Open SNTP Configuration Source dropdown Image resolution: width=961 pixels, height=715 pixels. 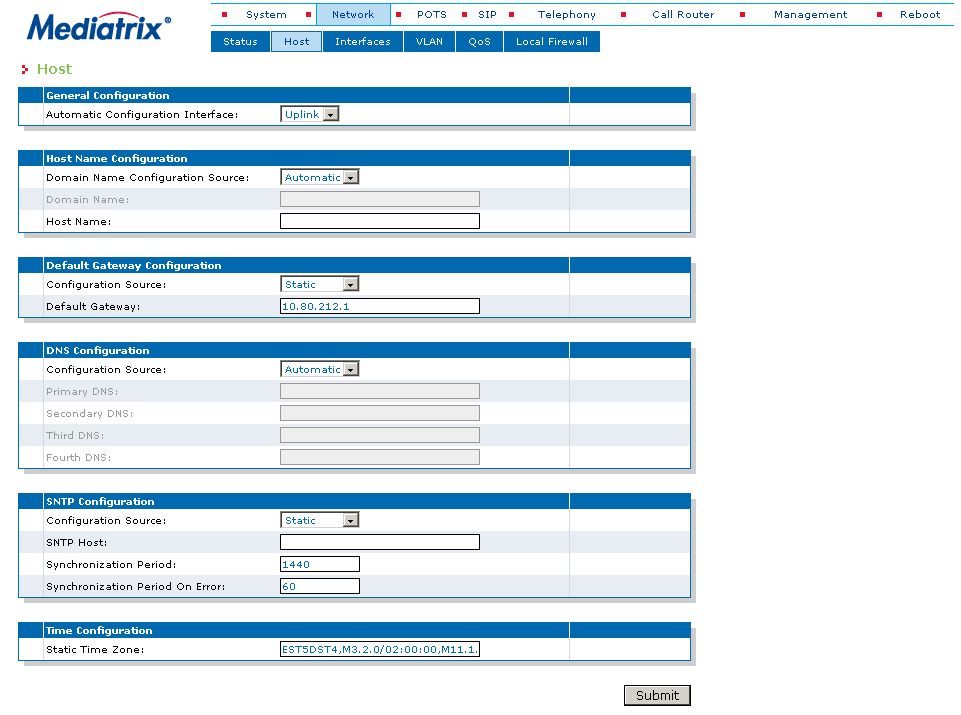319,520
